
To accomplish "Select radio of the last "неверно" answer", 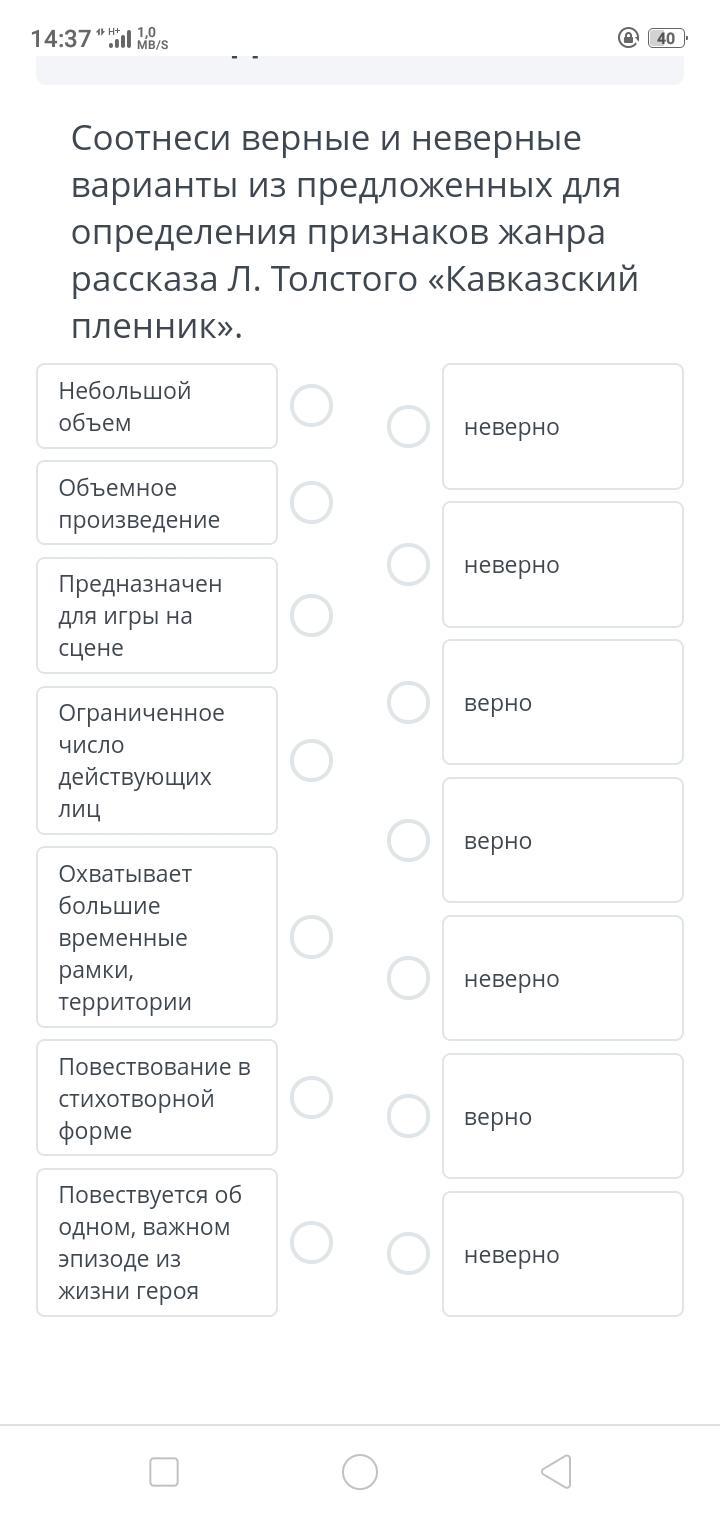I will coord(408,1254).
